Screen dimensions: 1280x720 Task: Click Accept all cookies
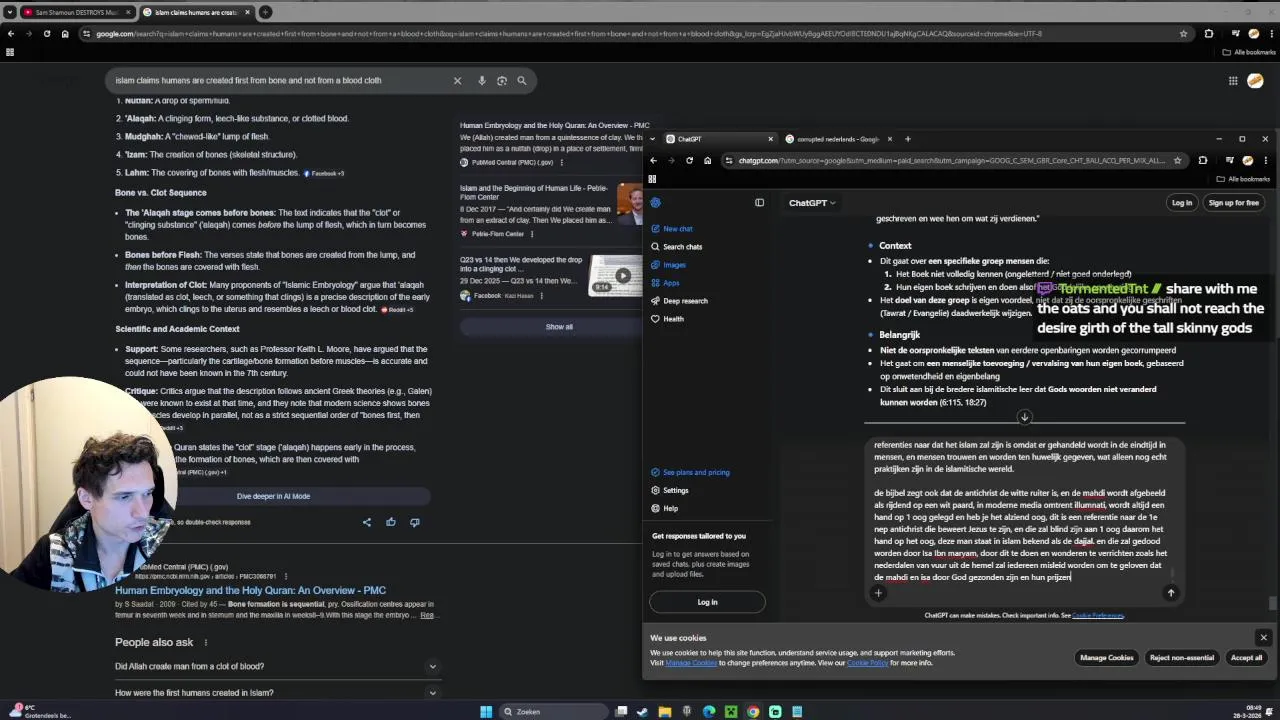tap(1246, 657)
